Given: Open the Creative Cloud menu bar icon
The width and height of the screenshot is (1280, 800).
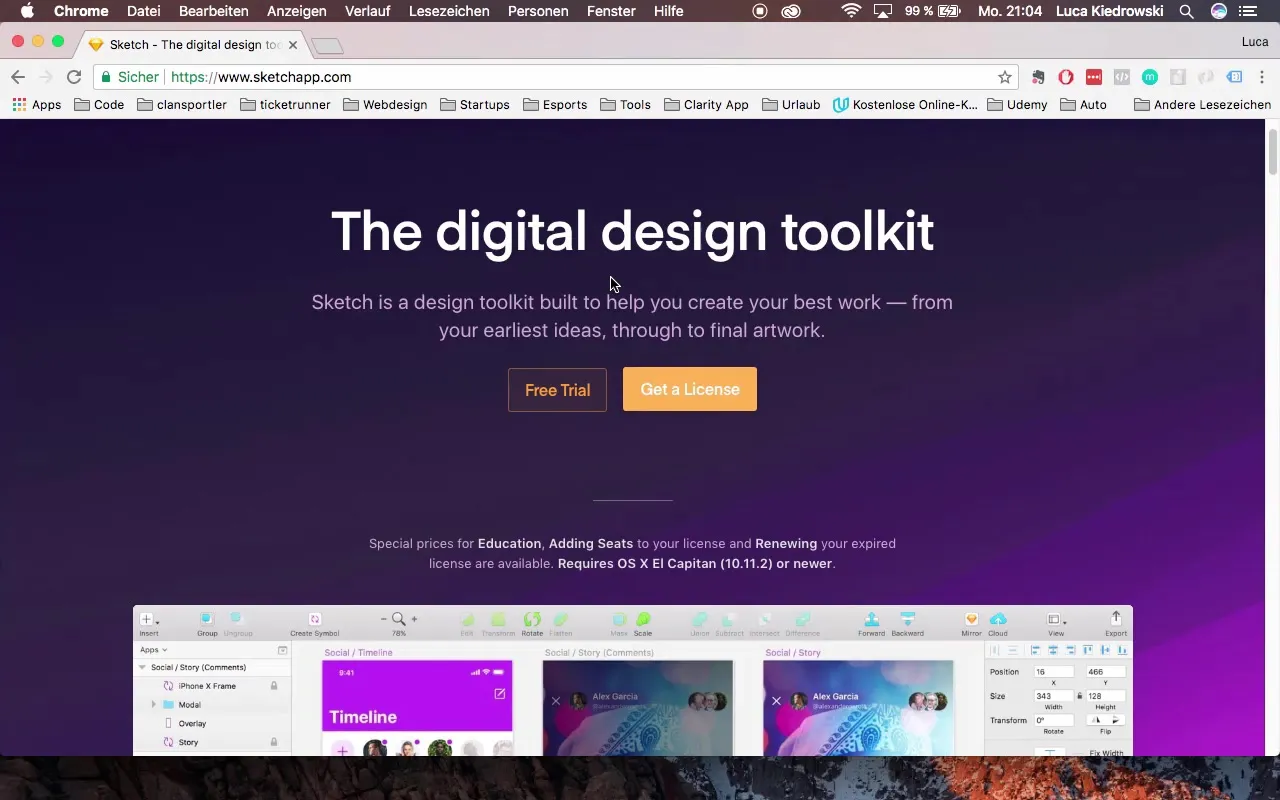Looking at the screenshot, I should [x=791, y=11].
